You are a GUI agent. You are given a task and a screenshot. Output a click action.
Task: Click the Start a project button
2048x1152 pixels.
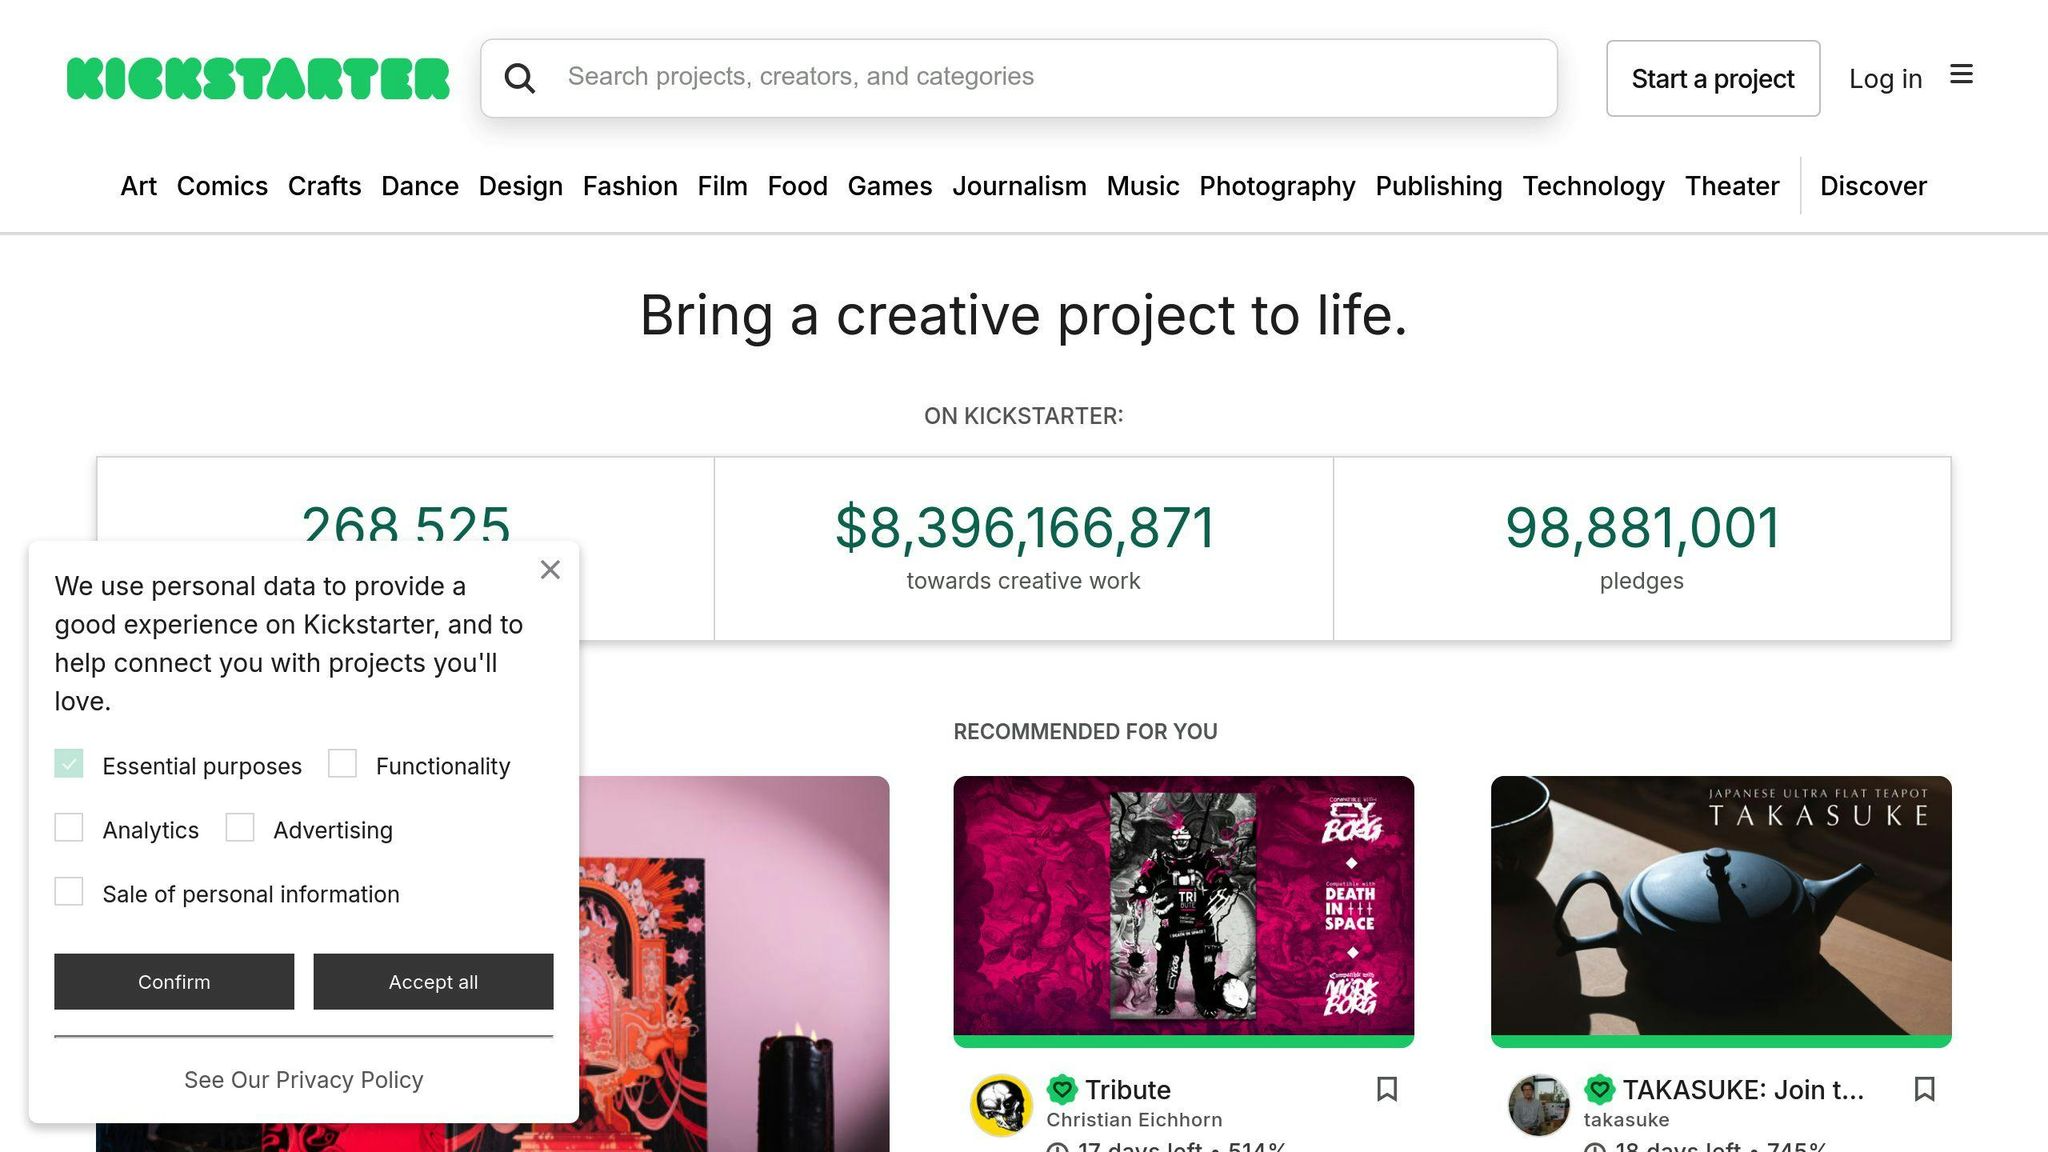point(1712,78)
